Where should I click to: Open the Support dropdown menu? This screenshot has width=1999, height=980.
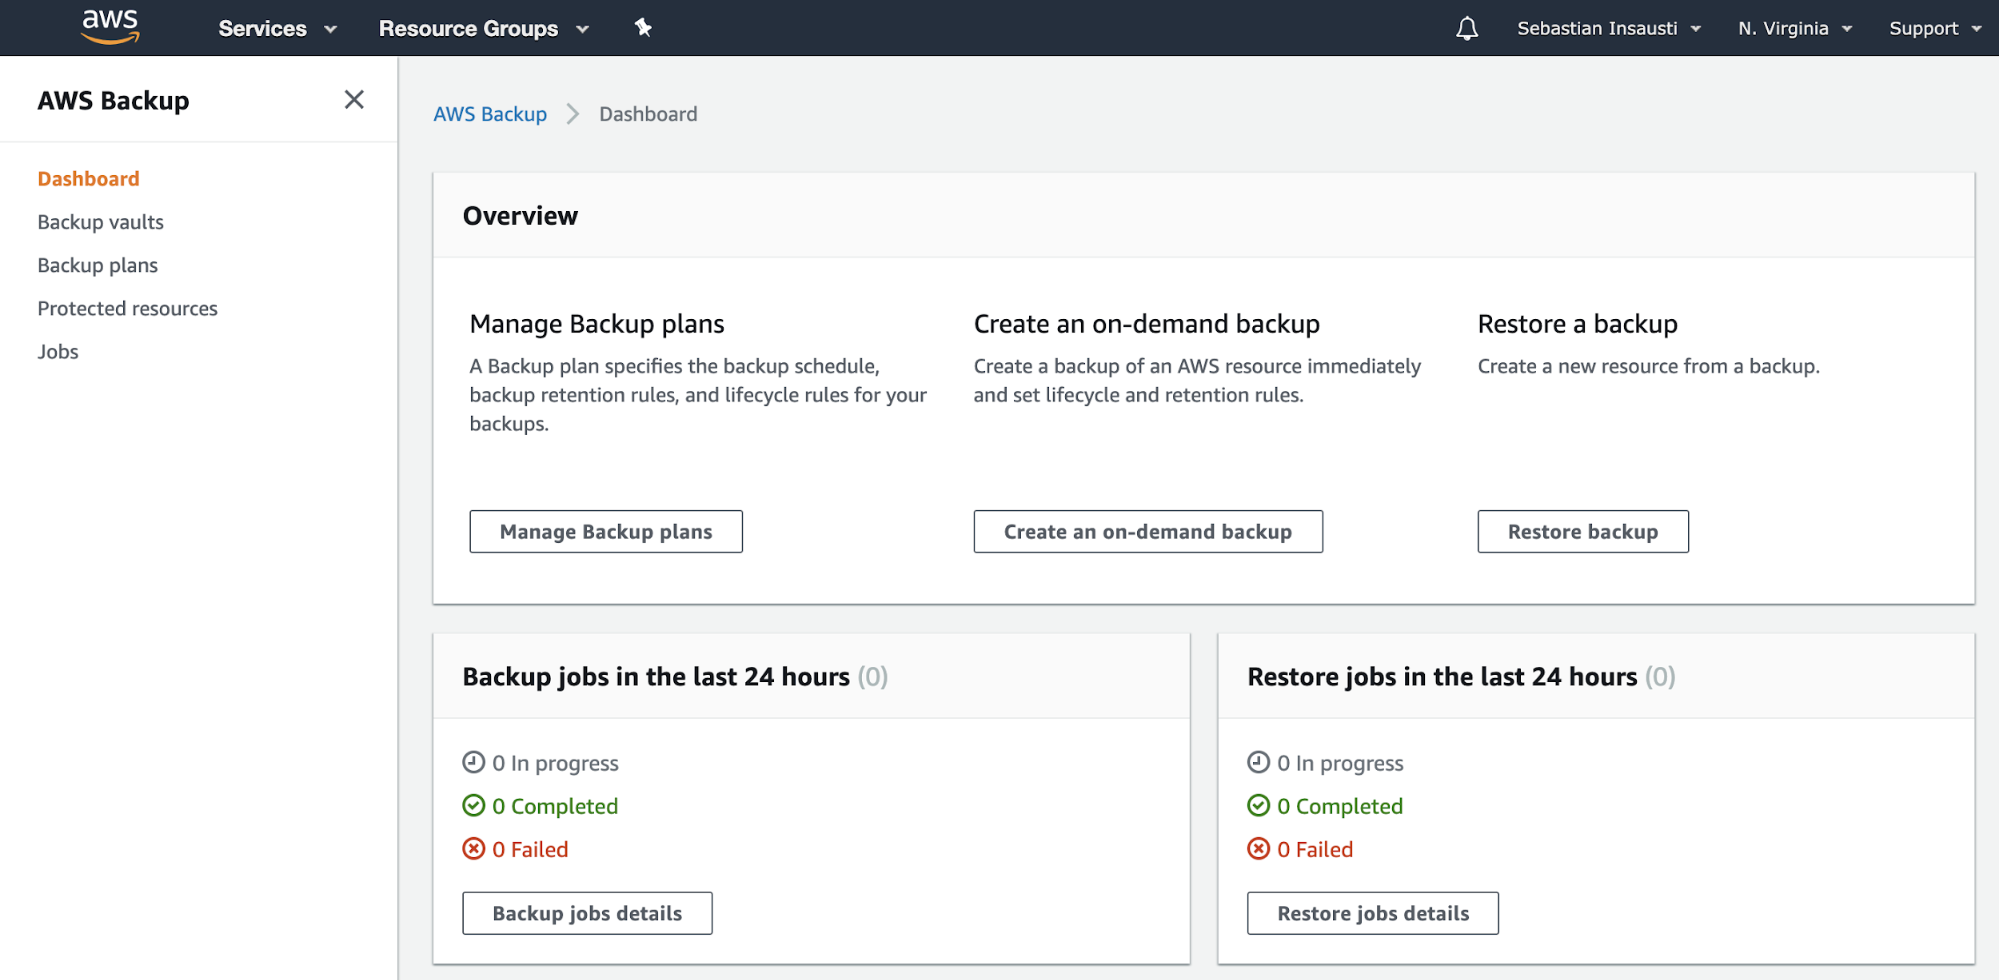(x=1935, y=28)
